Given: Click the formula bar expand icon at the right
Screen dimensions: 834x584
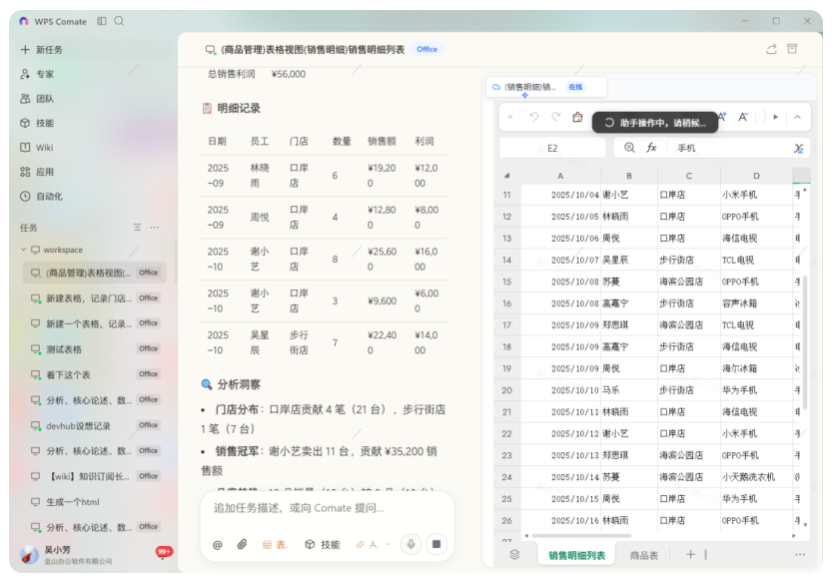Looking at the screenshot, I should click(798, 148).
